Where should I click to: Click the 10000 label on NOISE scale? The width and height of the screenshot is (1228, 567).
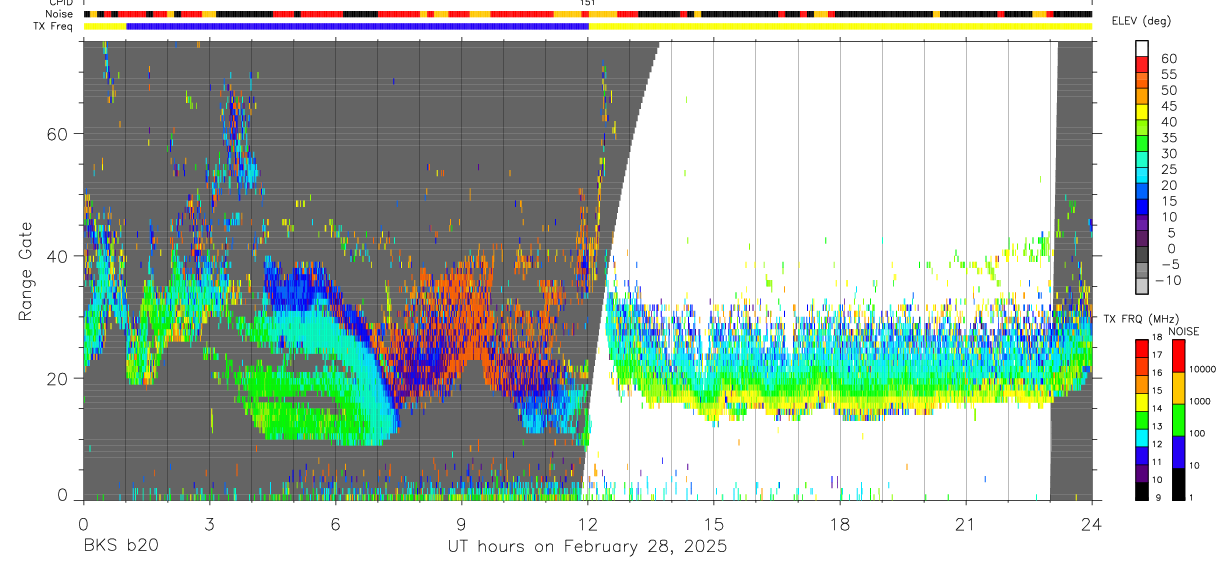coord(1204,370)
